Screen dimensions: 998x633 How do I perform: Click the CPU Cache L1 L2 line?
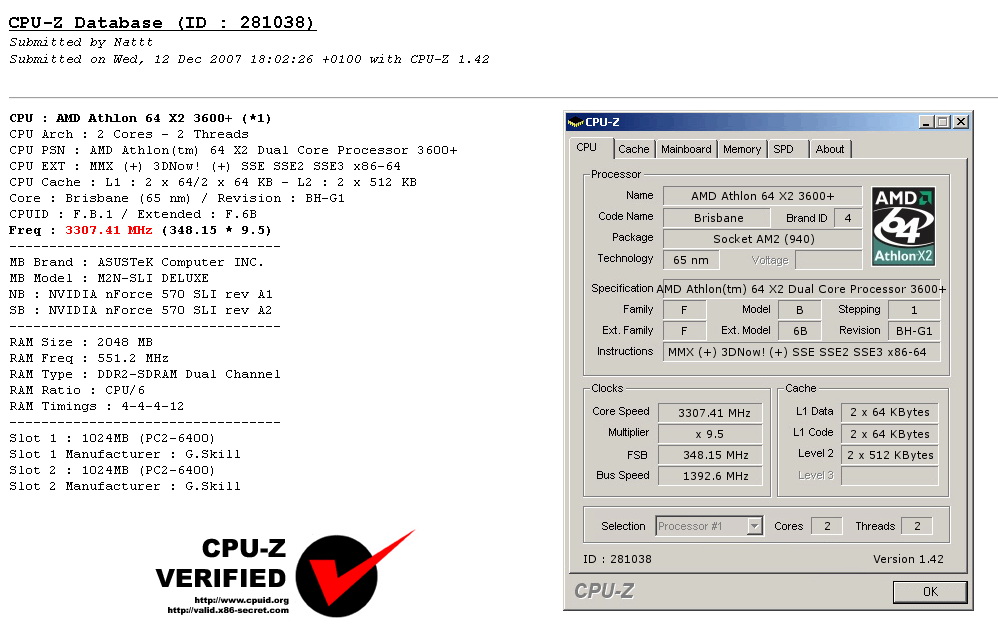pyautogui.click(x=213, y=182)
